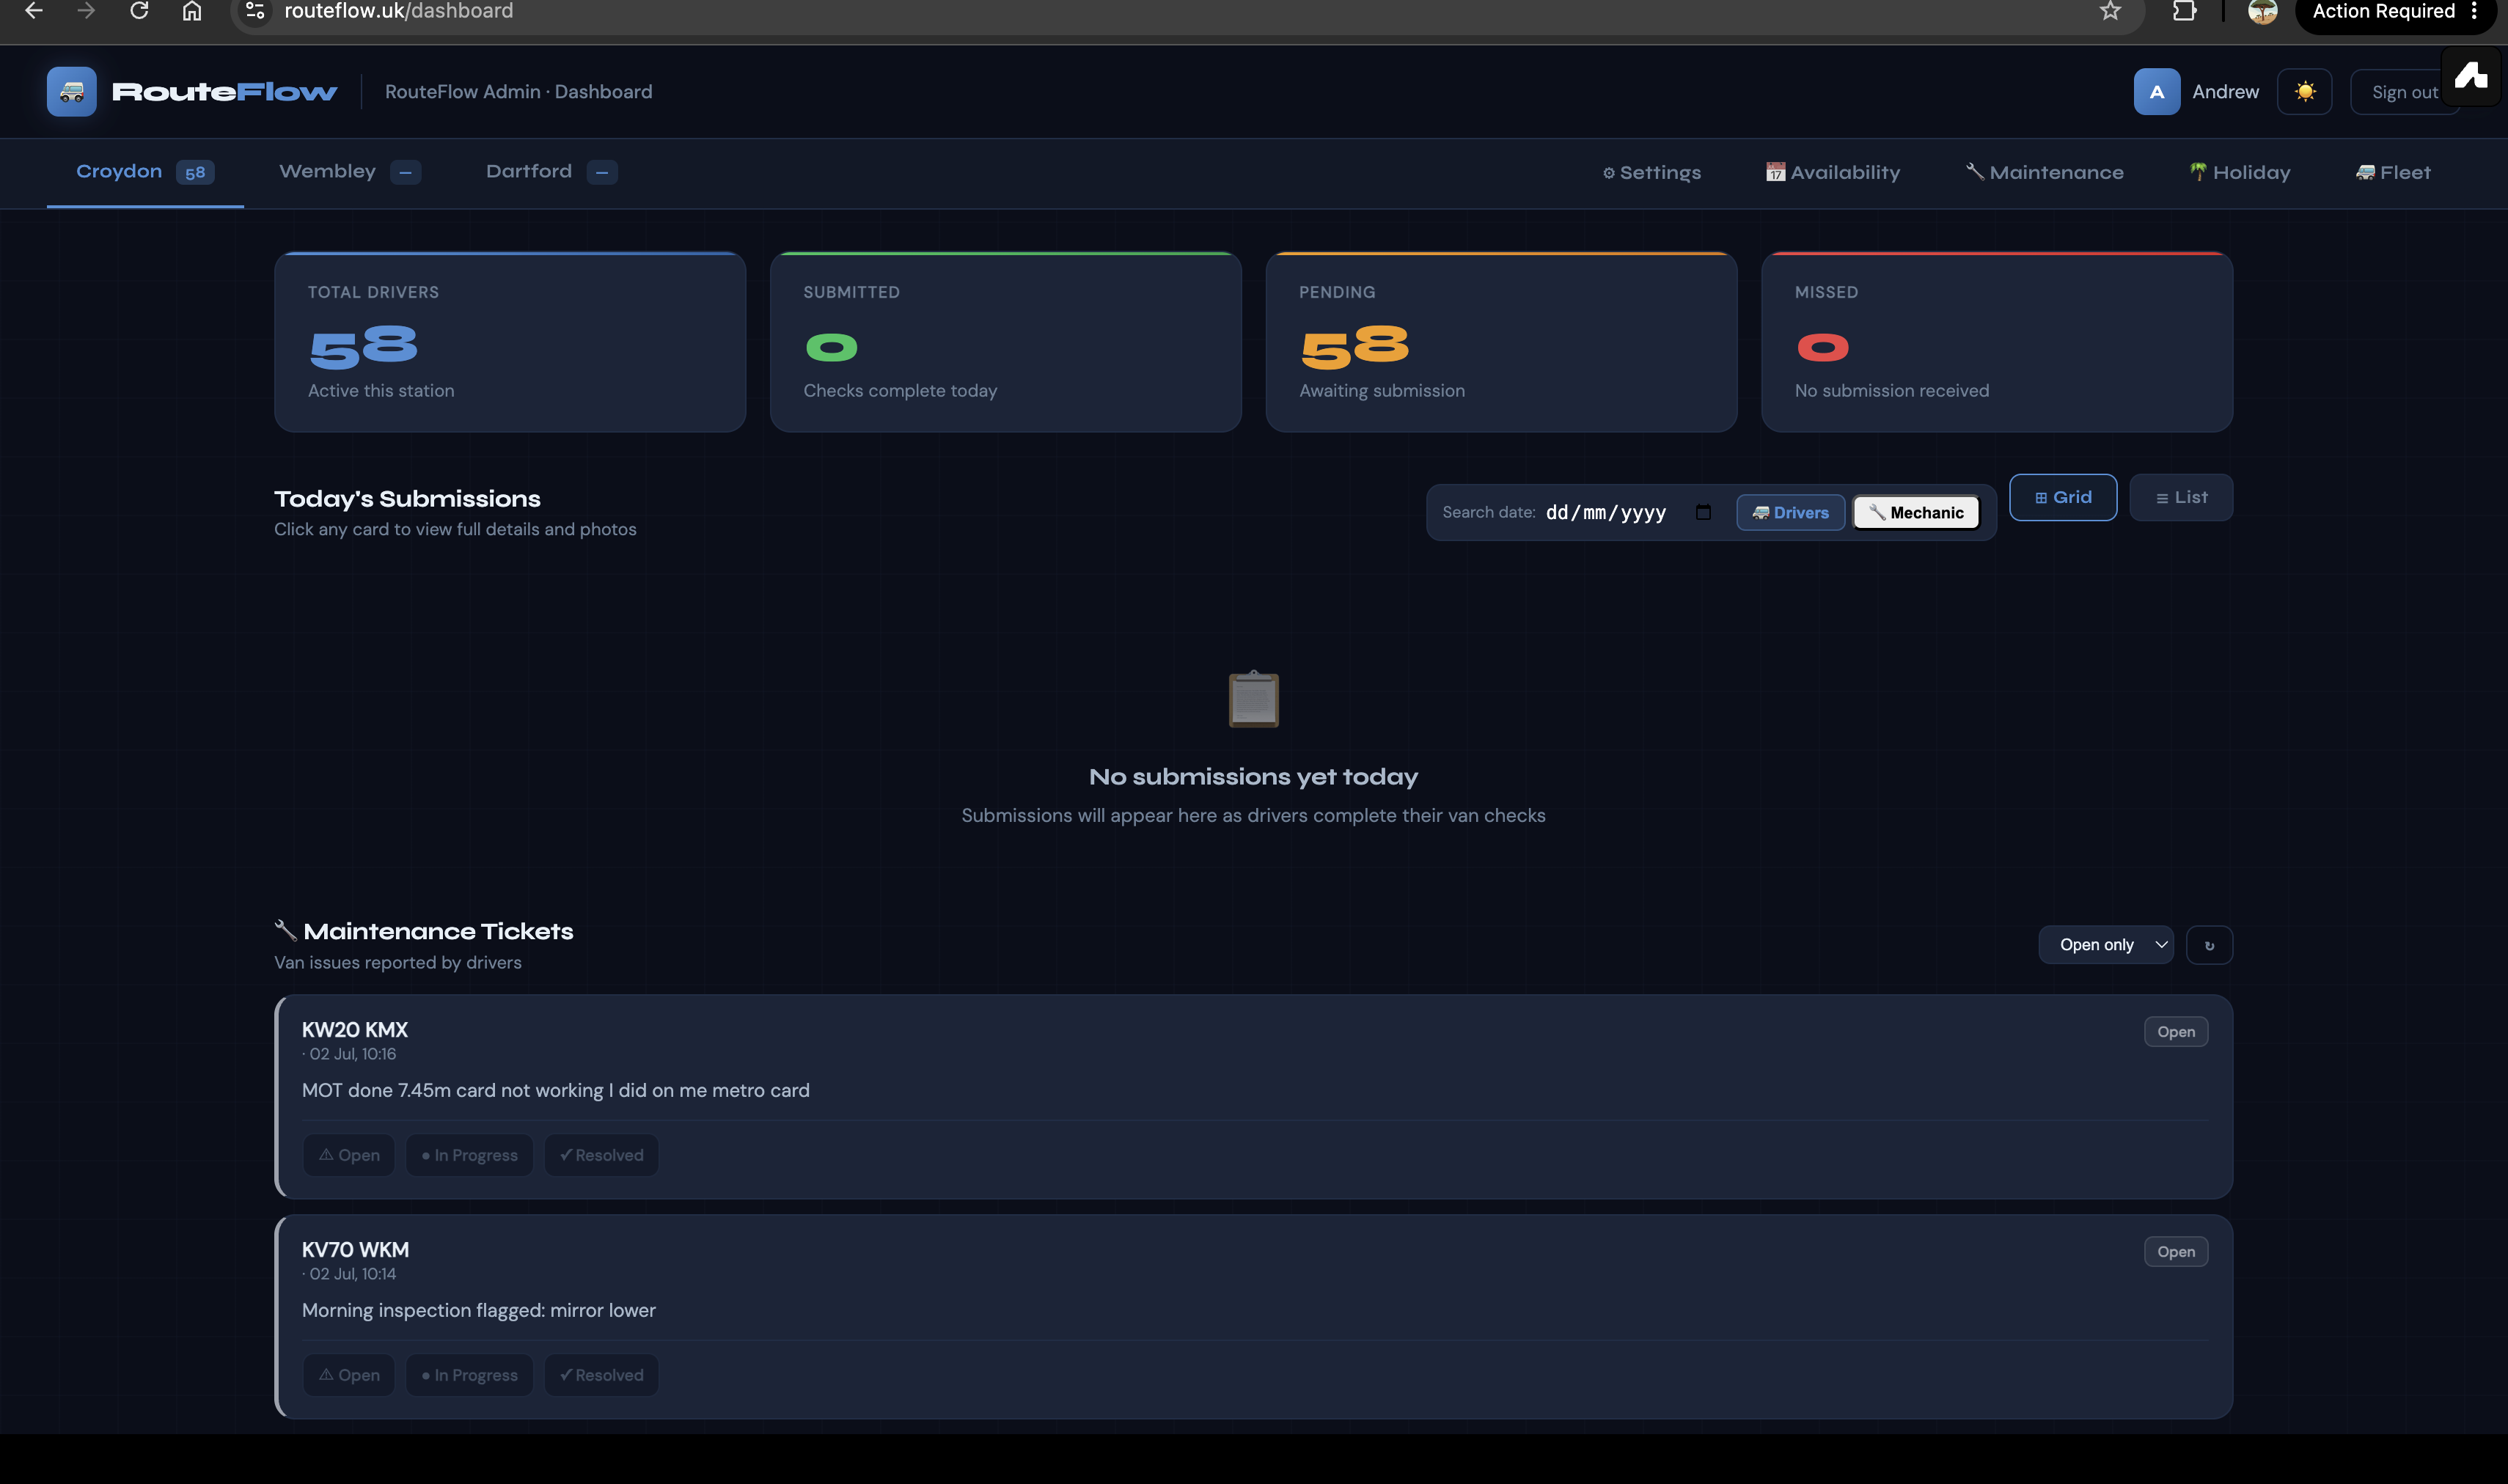The height and width of the screenshot is (1484, 2508).
Task: Open the Fleet page
Action: (2393, 173)
